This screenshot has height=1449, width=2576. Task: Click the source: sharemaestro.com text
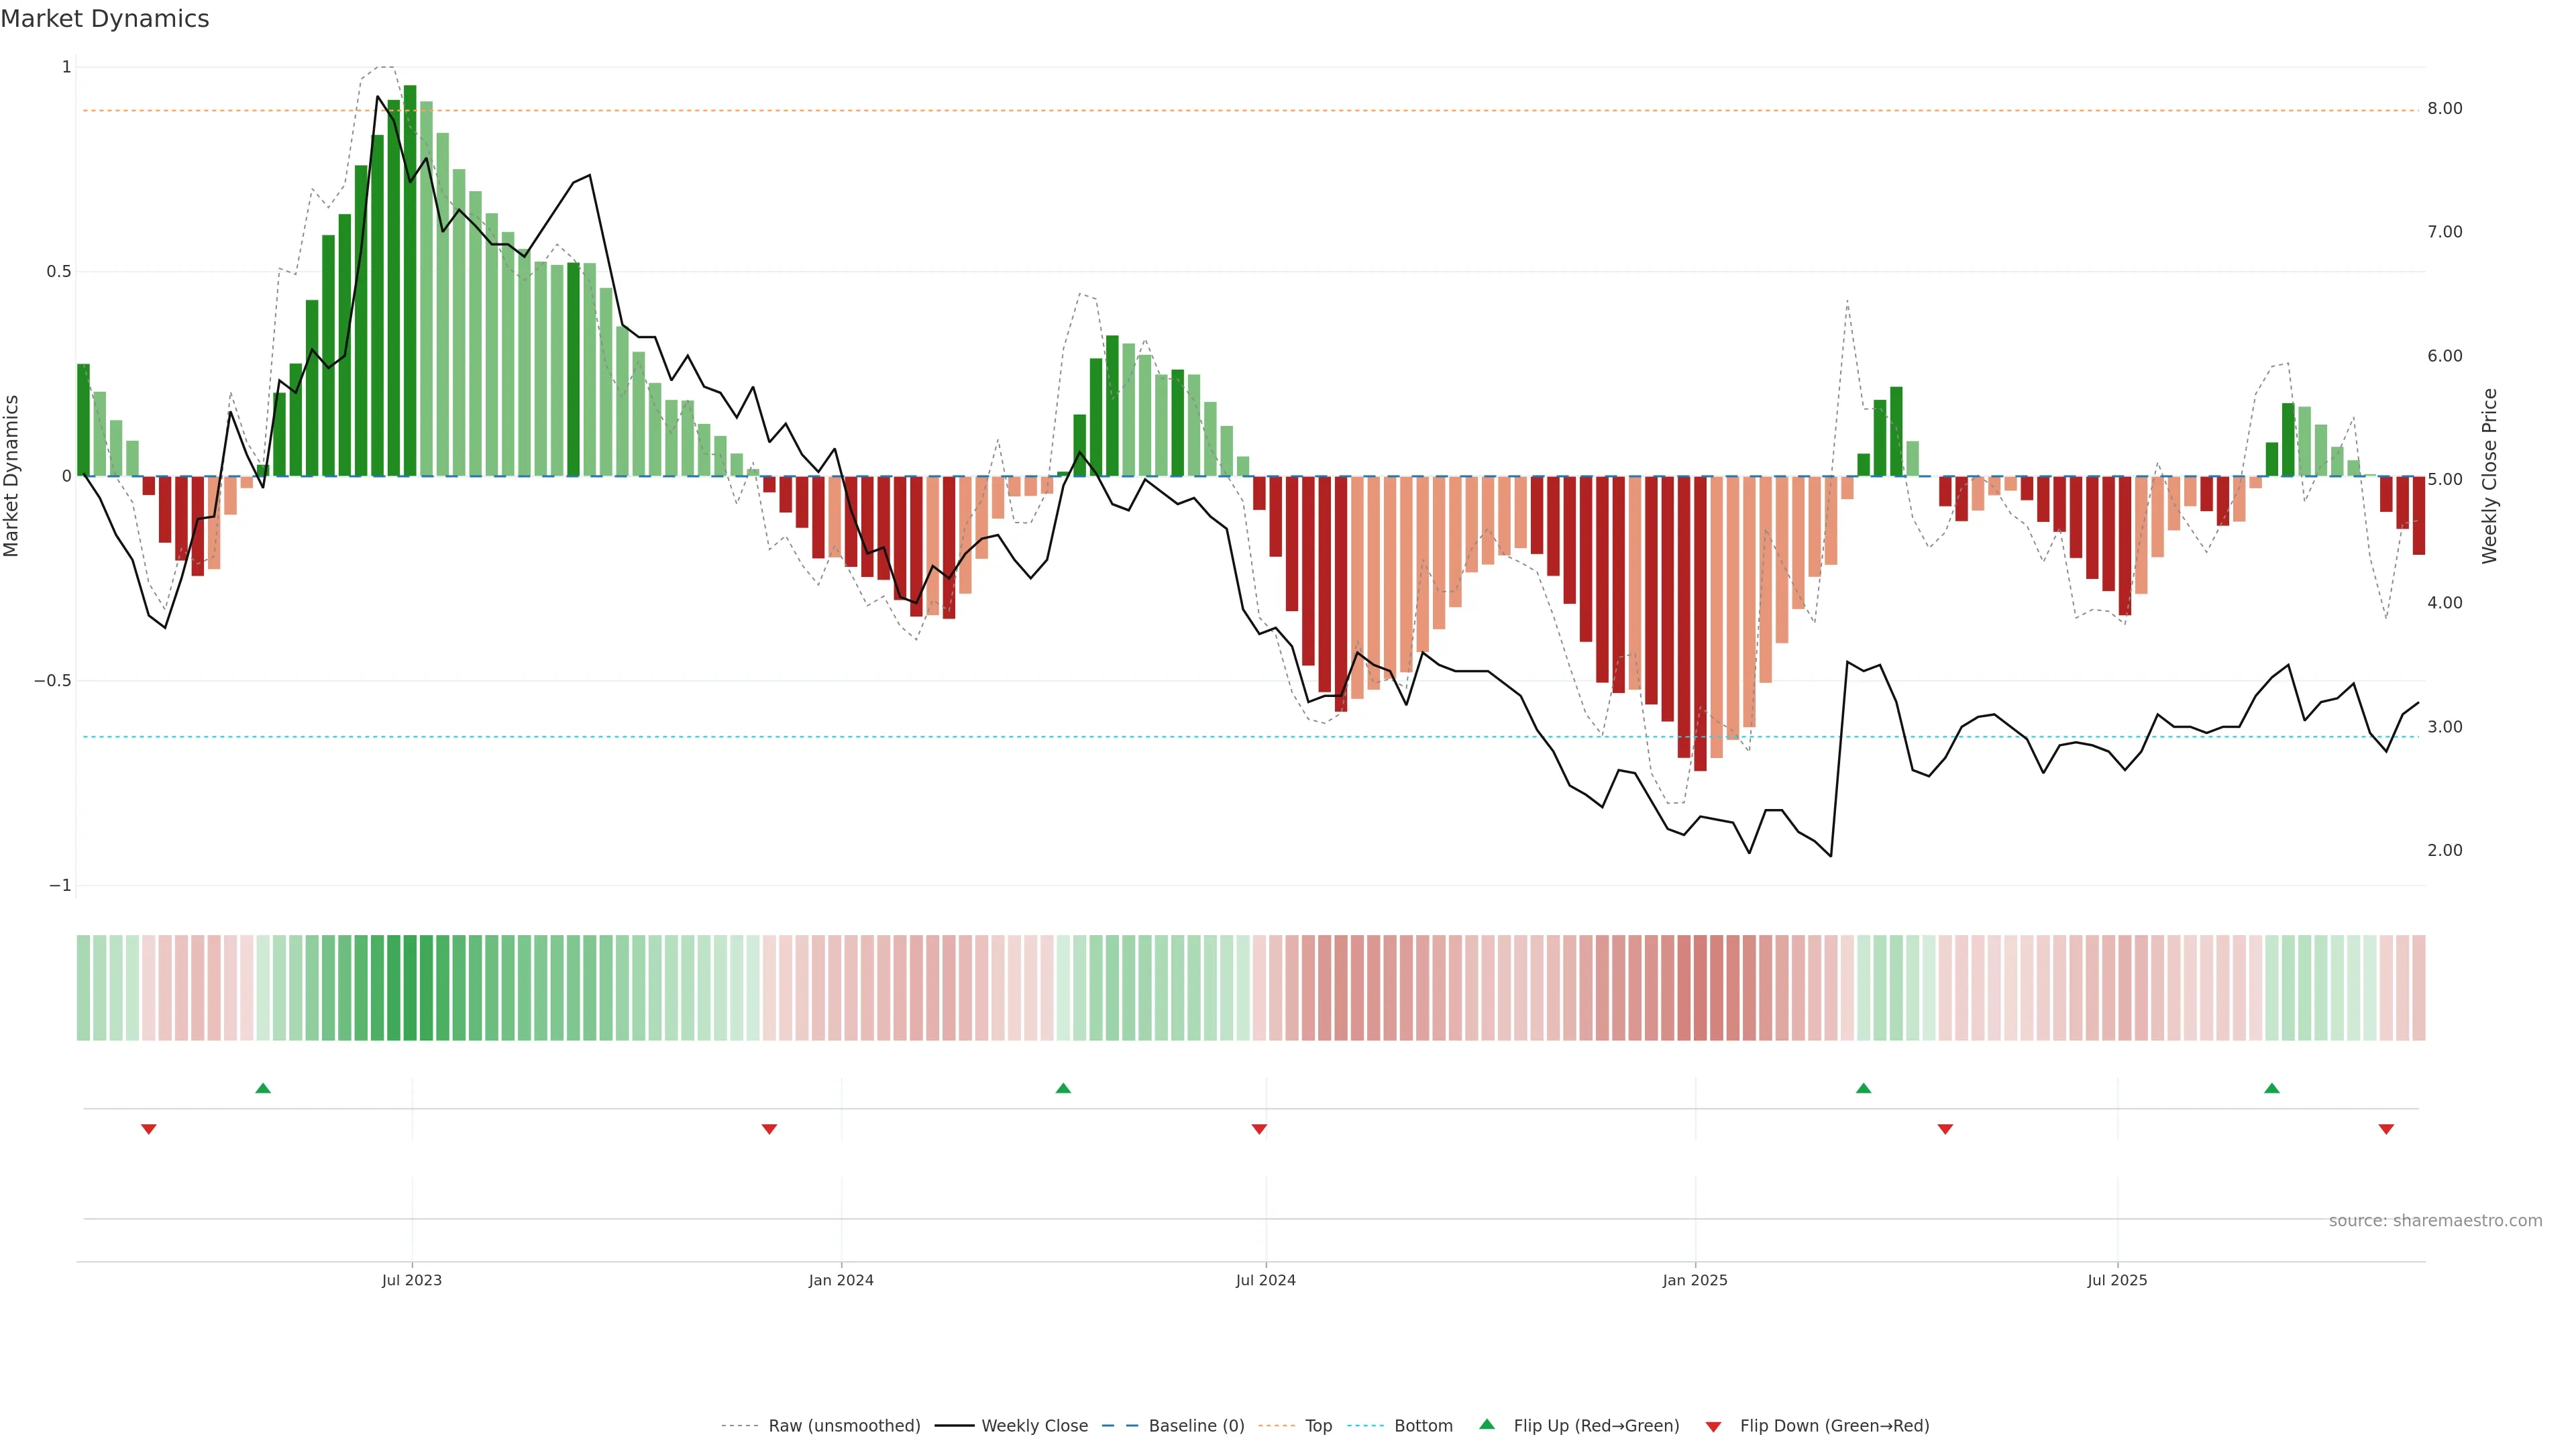click(x=2435, y=1221)
